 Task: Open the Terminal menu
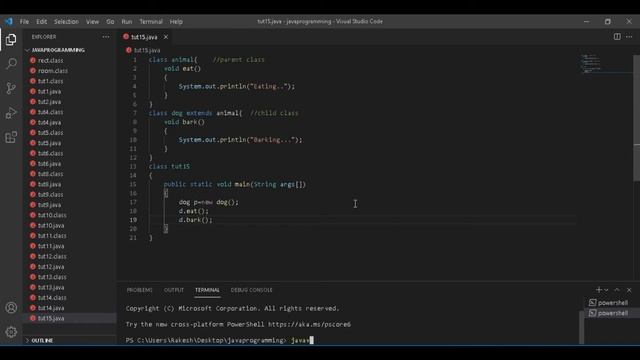[151, 22]
